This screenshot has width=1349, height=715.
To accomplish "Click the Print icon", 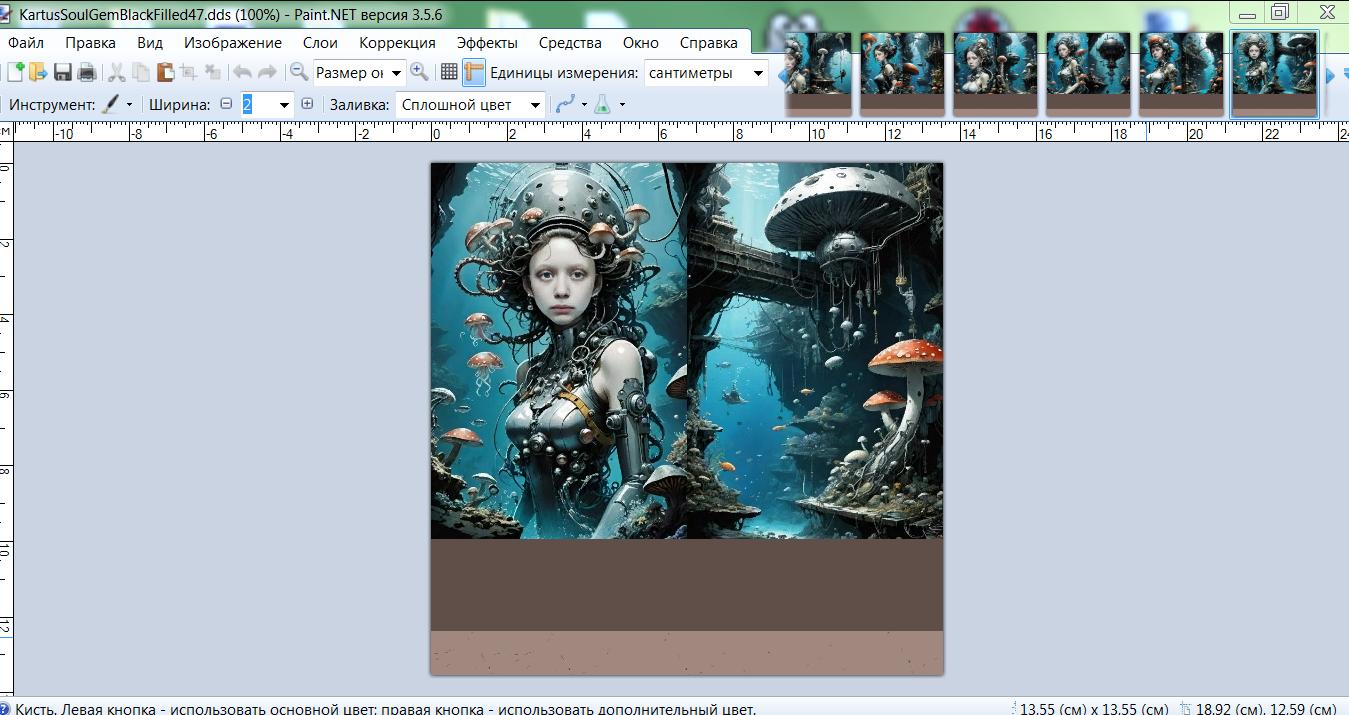I will (87, 72).
